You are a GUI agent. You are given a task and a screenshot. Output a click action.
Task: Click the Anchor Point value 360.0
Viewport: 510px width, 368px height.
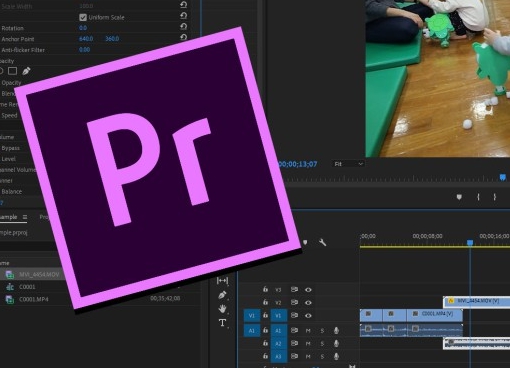pyautogui.click(x=112, y=39)
